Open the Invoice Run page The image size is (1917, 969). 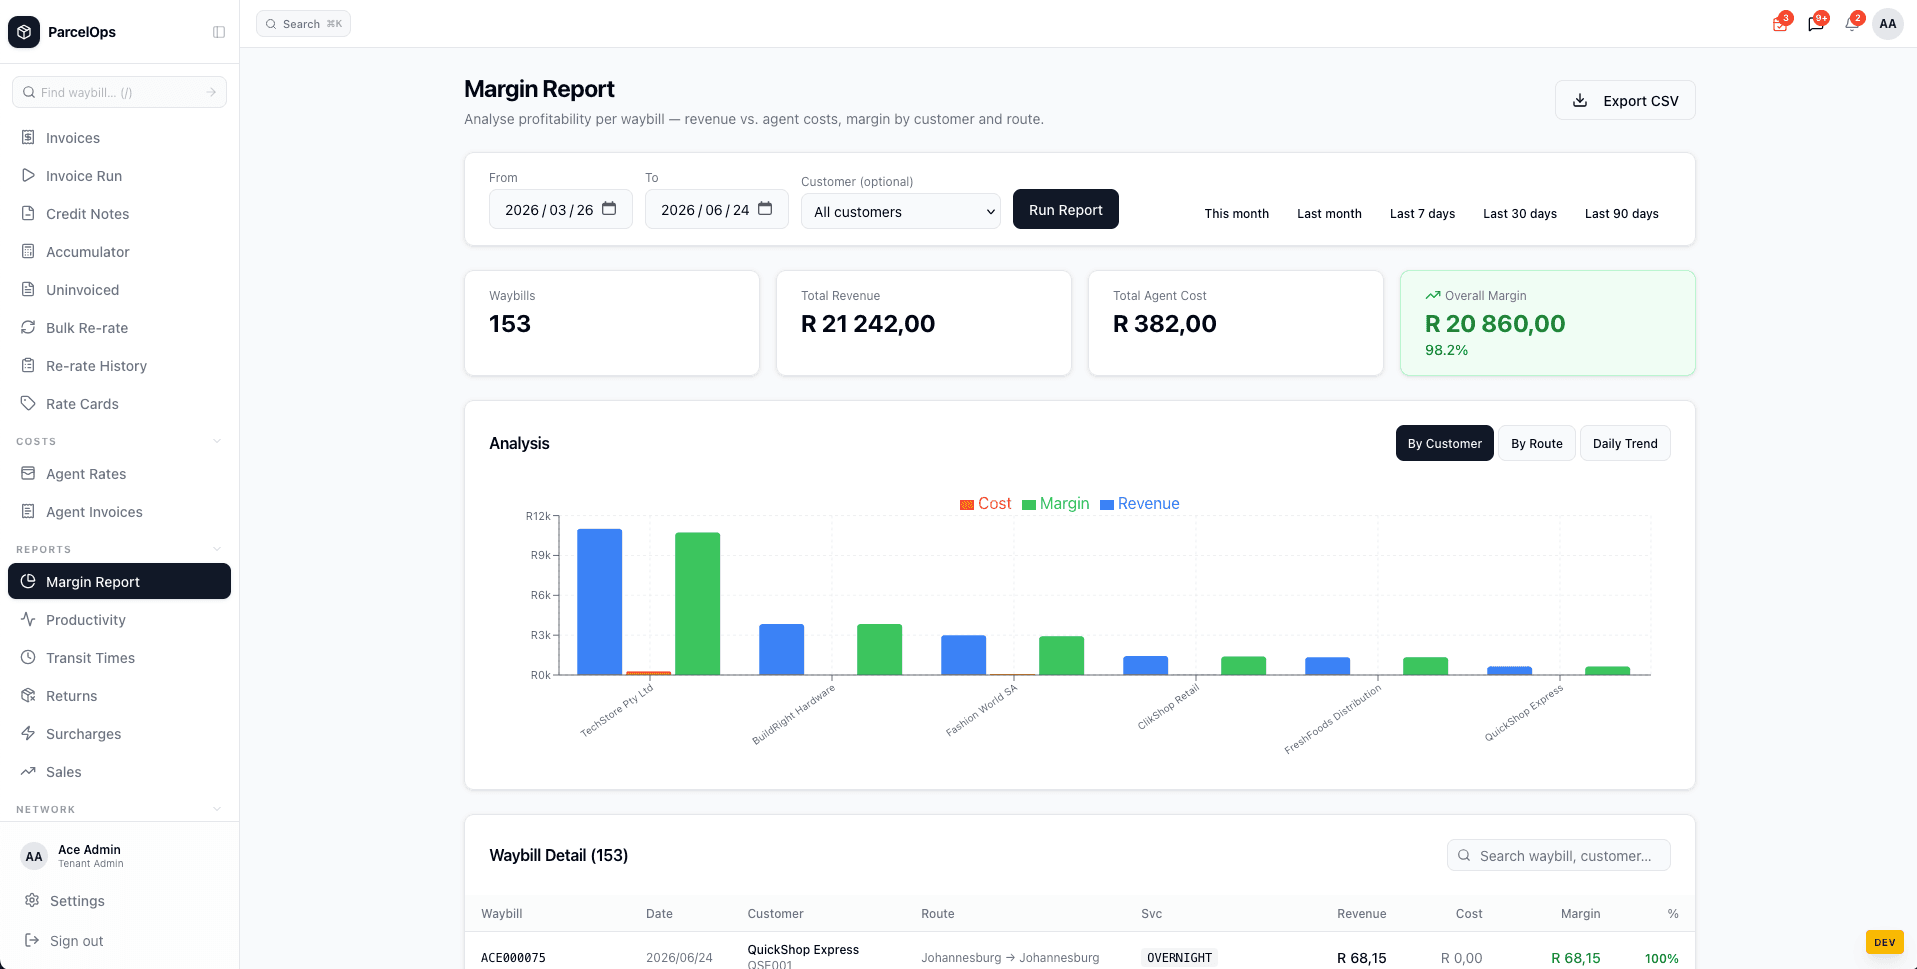pos(119,175)
